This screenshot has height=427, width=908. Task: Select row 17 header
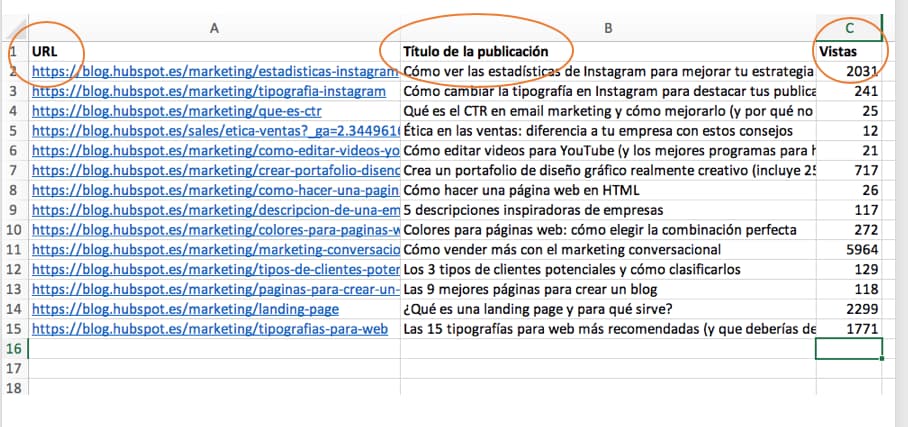[x=14, y=368]
